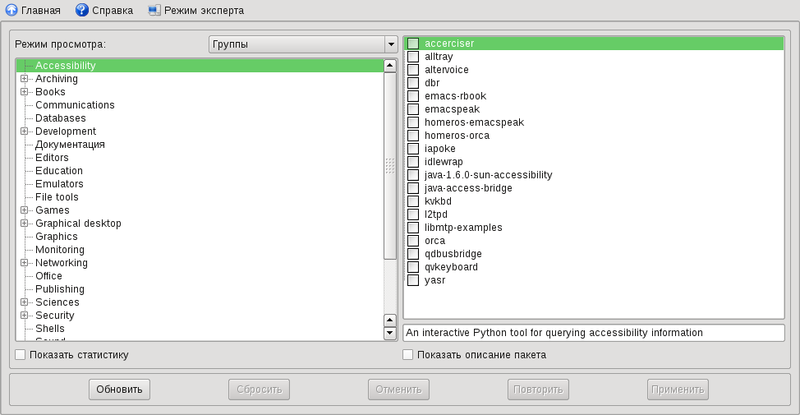The width and height of the screenshot is (800, 415).
Task: Select the Office group
Action: click(49, 276)
